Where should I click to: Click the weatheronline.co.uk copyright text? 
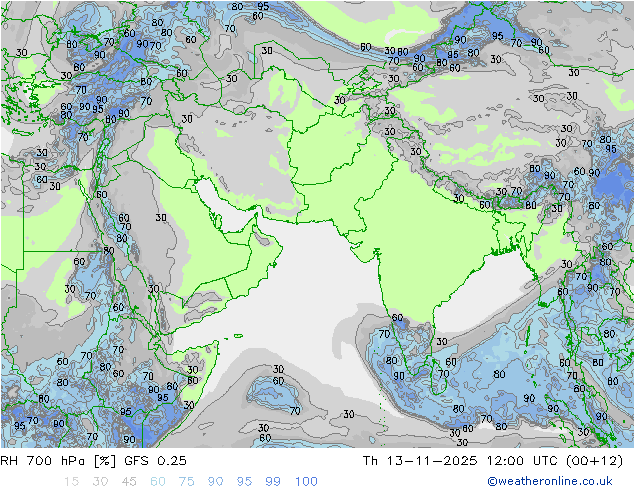(x=549, y=481)
